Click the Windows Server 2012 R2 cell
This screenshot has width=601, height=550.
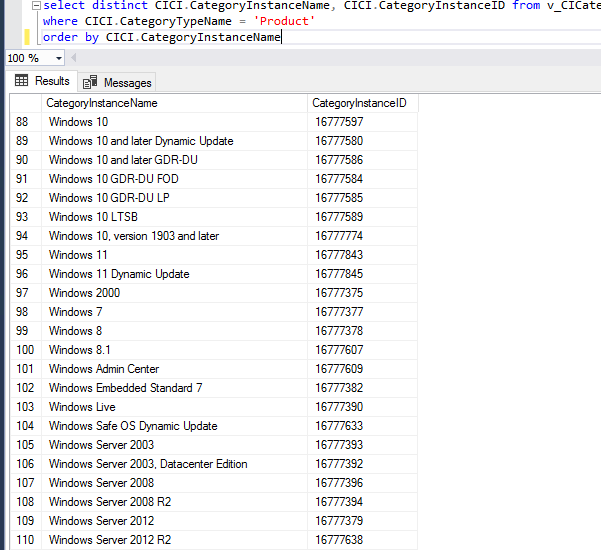(x=112, y=540)
